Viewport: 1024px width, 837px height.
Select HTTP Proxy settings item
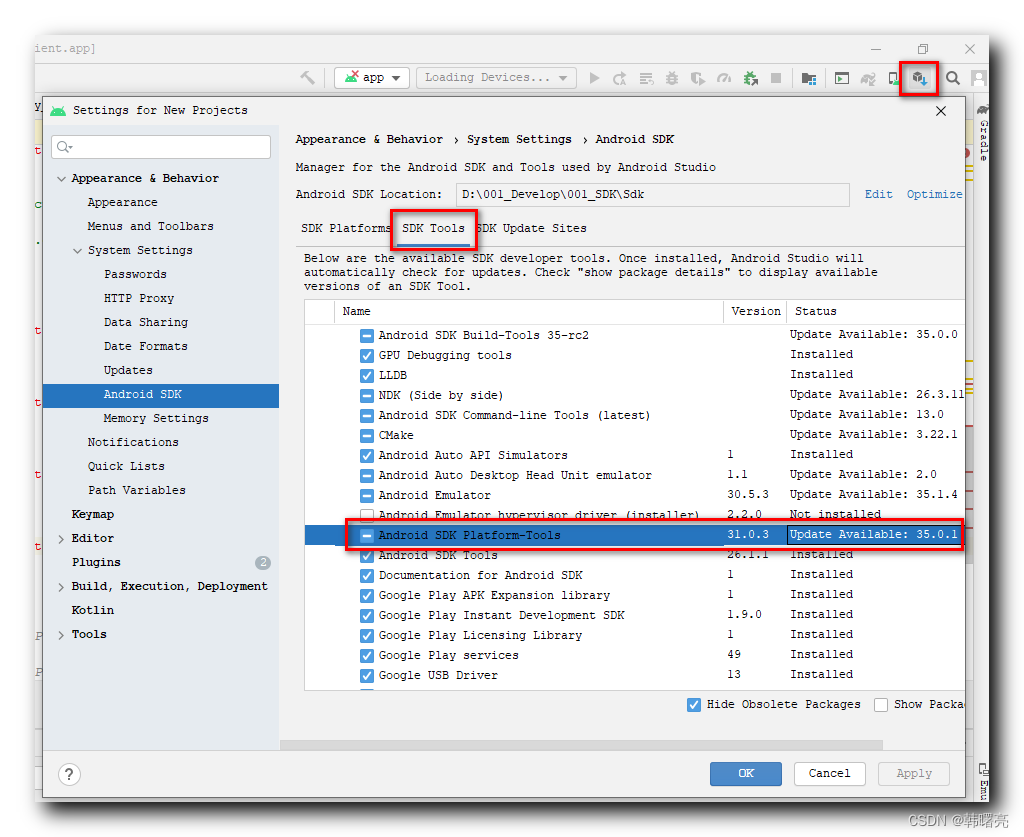pos(138,298)
